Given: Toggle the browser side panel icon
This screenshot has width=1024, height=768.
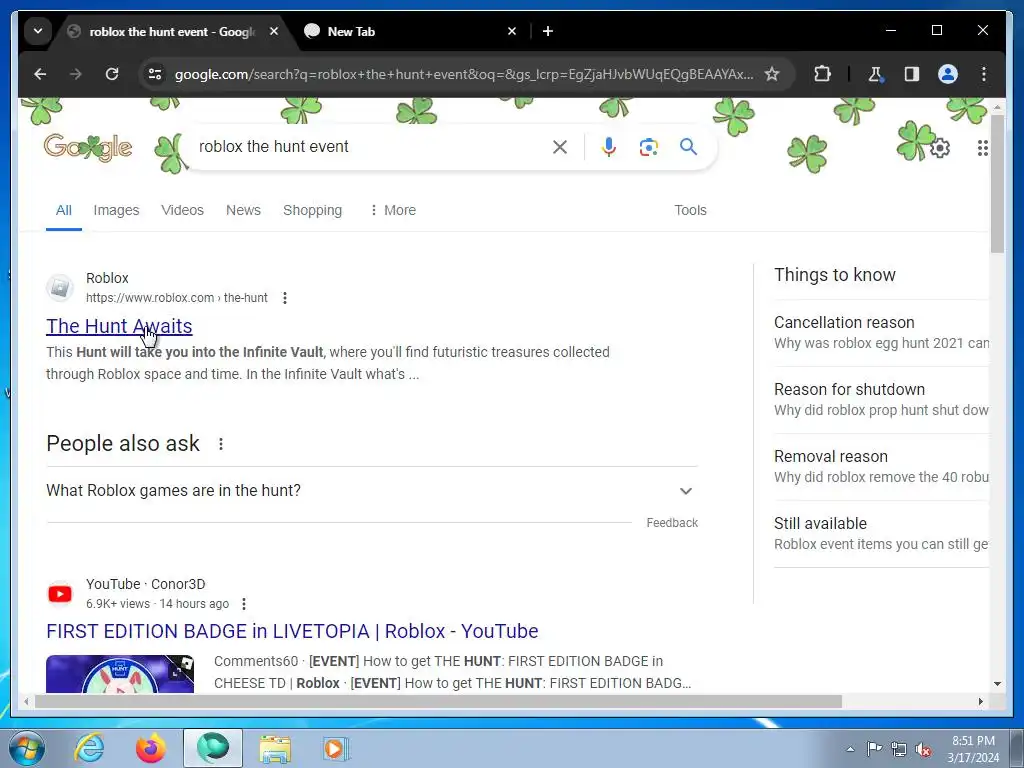Looking at the screenshot, I should click(912, 74).
